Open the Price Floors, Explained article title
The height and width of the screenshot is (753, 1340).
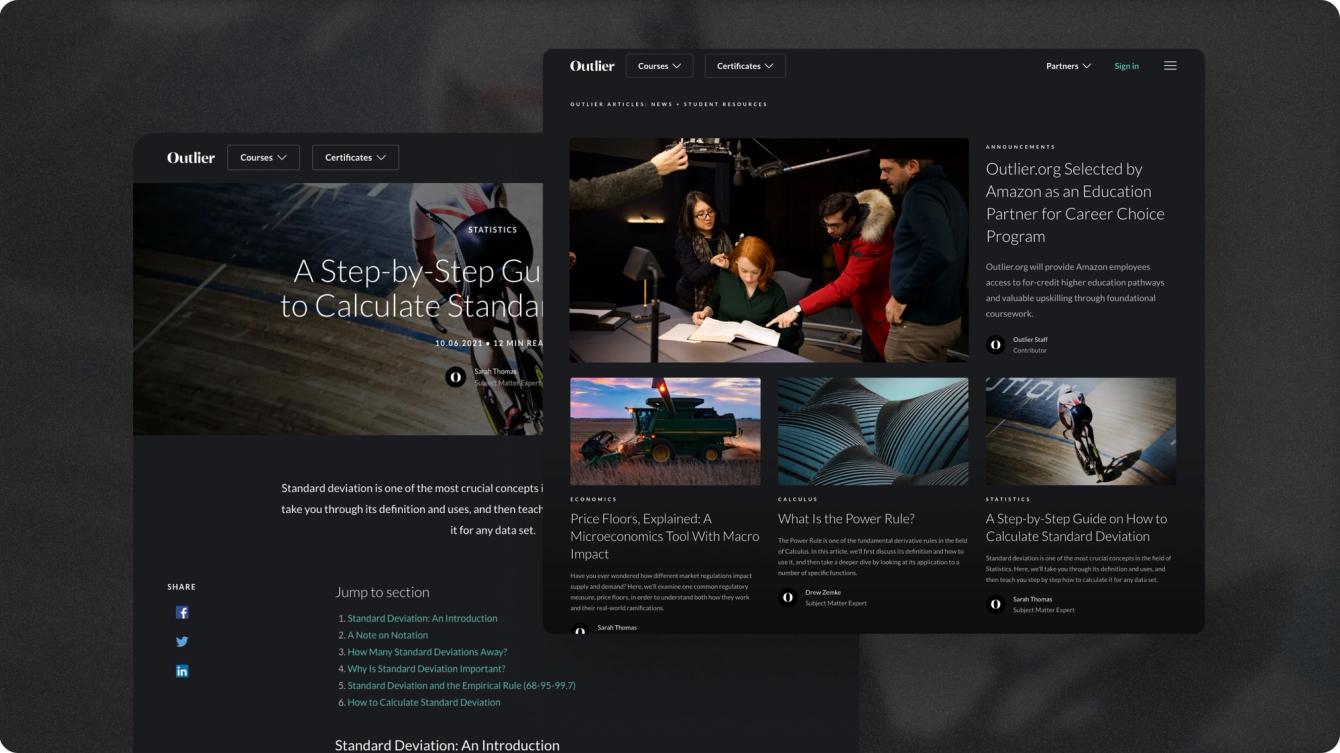tap(665, 536)
